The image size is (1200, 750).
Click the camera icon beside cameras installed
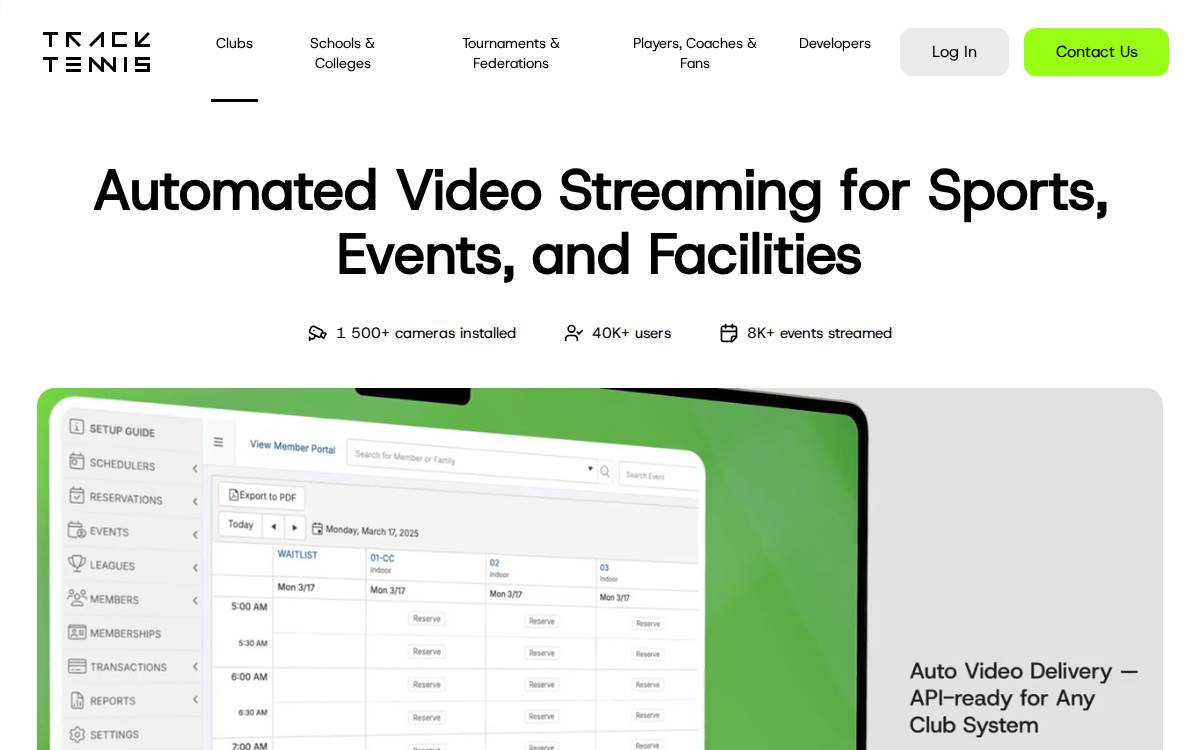tap(317, 333)
